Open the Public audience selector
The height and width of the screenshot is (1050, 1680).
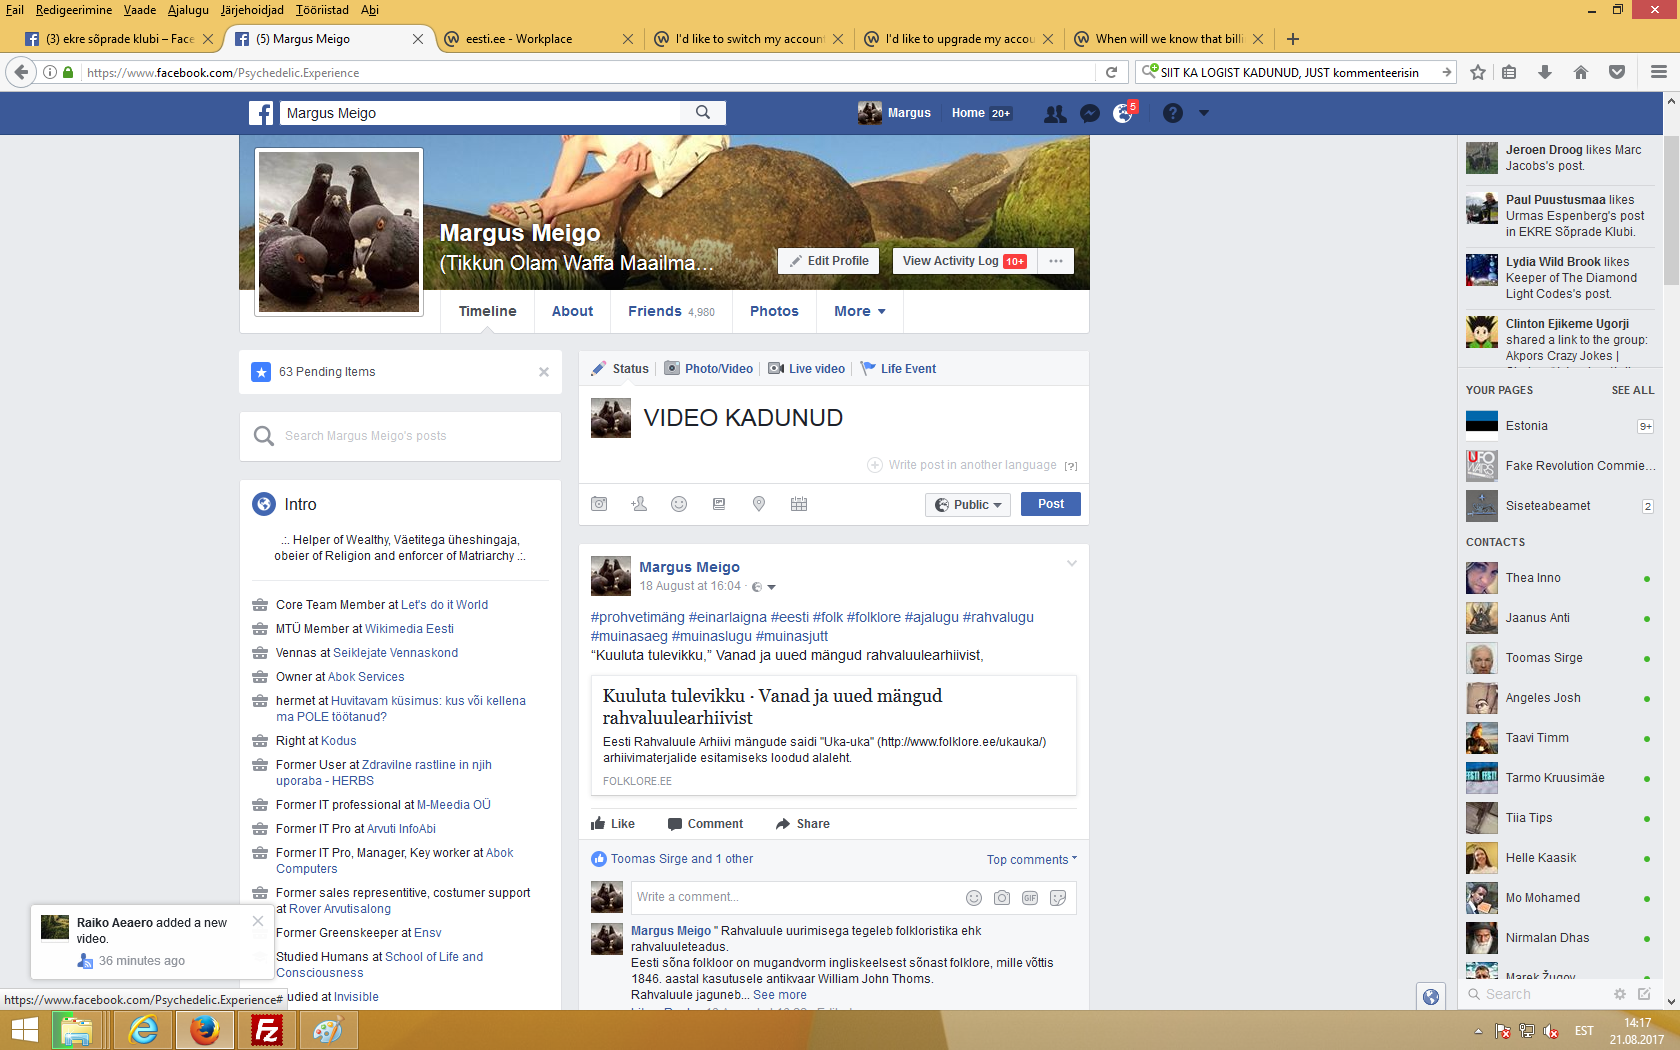(968, 505)
